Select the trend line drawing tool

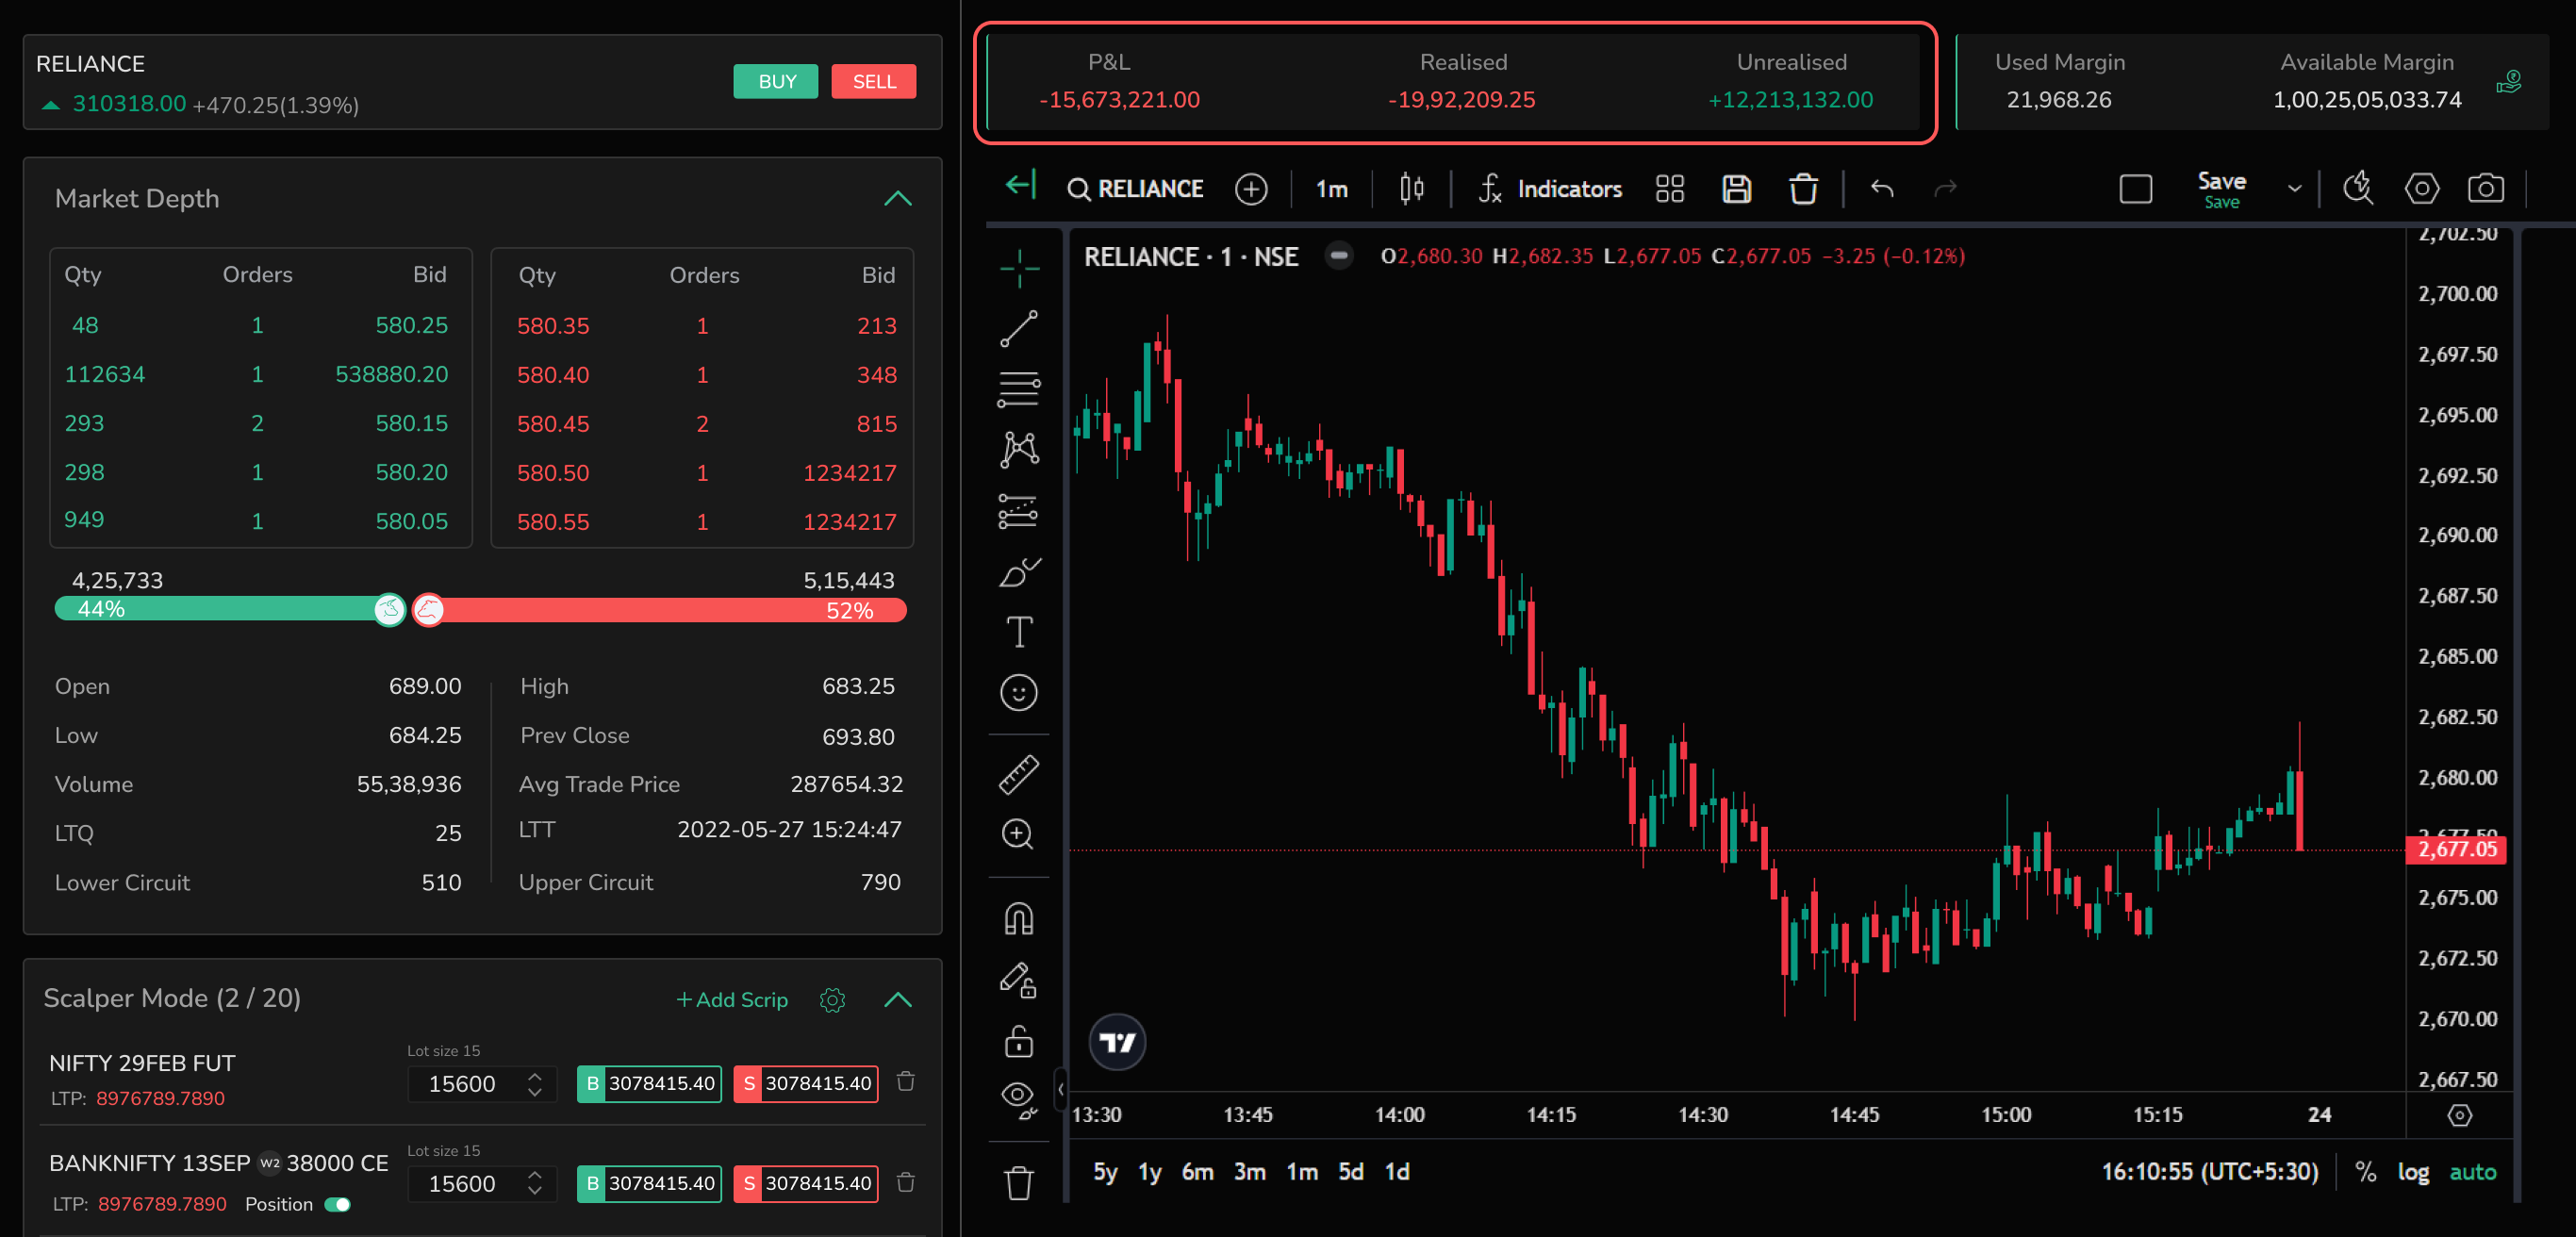[x=1019, y=328]
